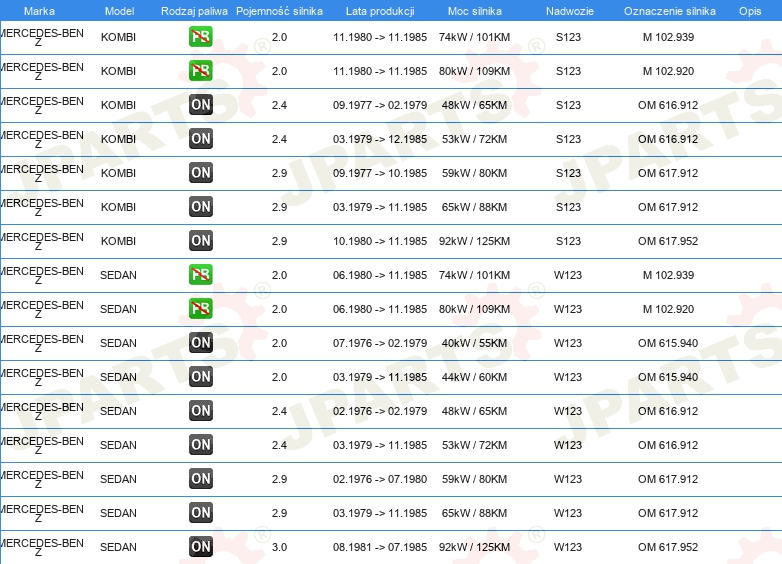Click 2.9 capacity in KOMBI 65kW / 88KM row
The width and height of the screenshot is (782, 564).
pos(279,207)
